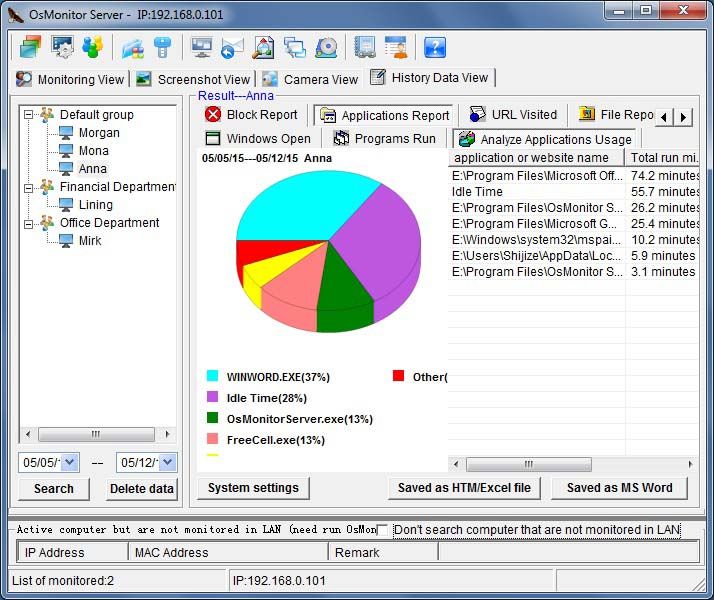
Task: Click purple Idle Time legend swatch
Action: 212,397
